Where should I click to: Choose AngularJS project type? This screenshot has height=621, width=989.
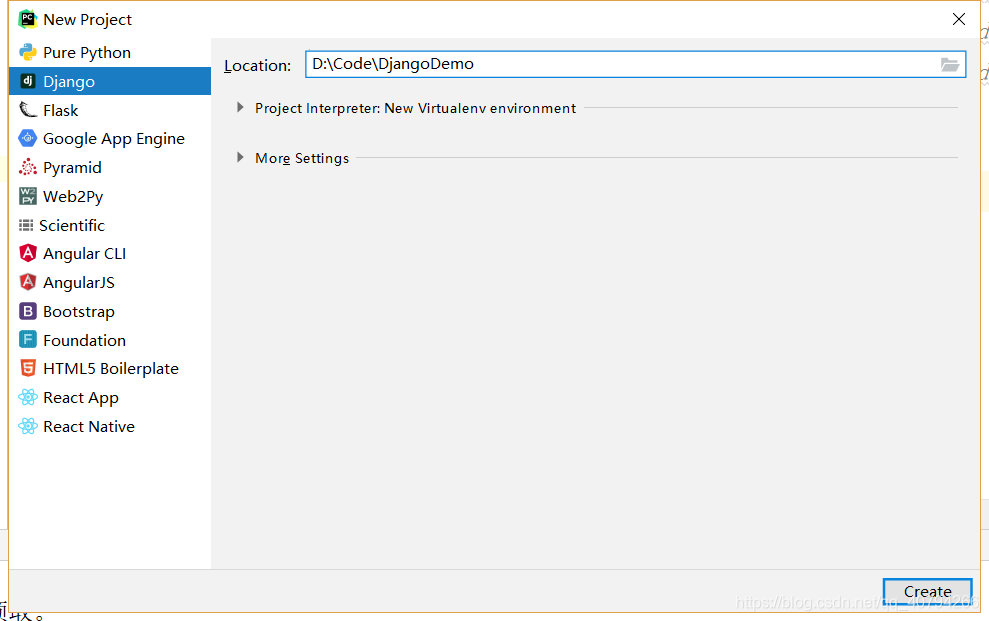pos(110,282)
